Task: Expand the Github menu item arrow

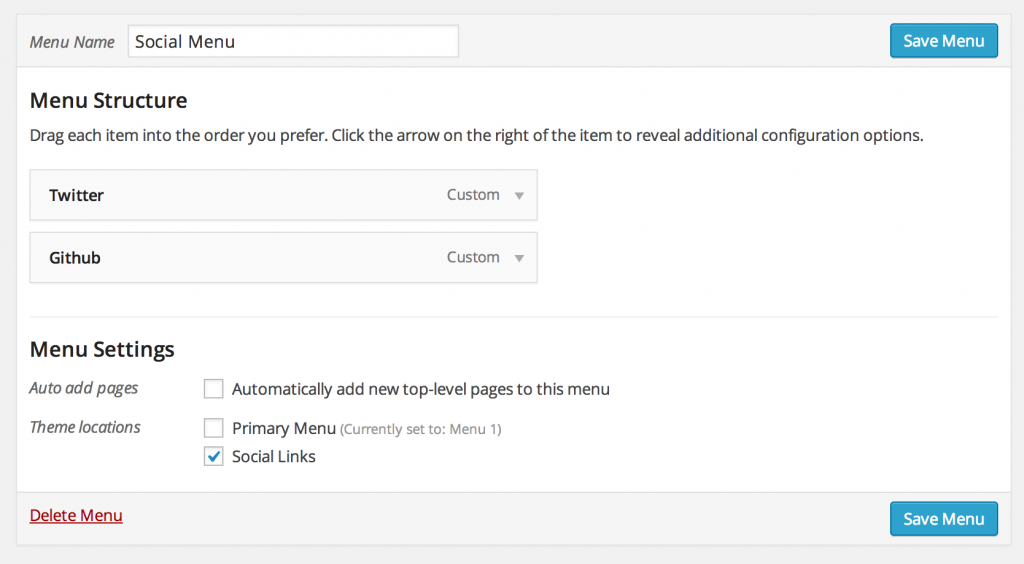Action: (519, 258)
